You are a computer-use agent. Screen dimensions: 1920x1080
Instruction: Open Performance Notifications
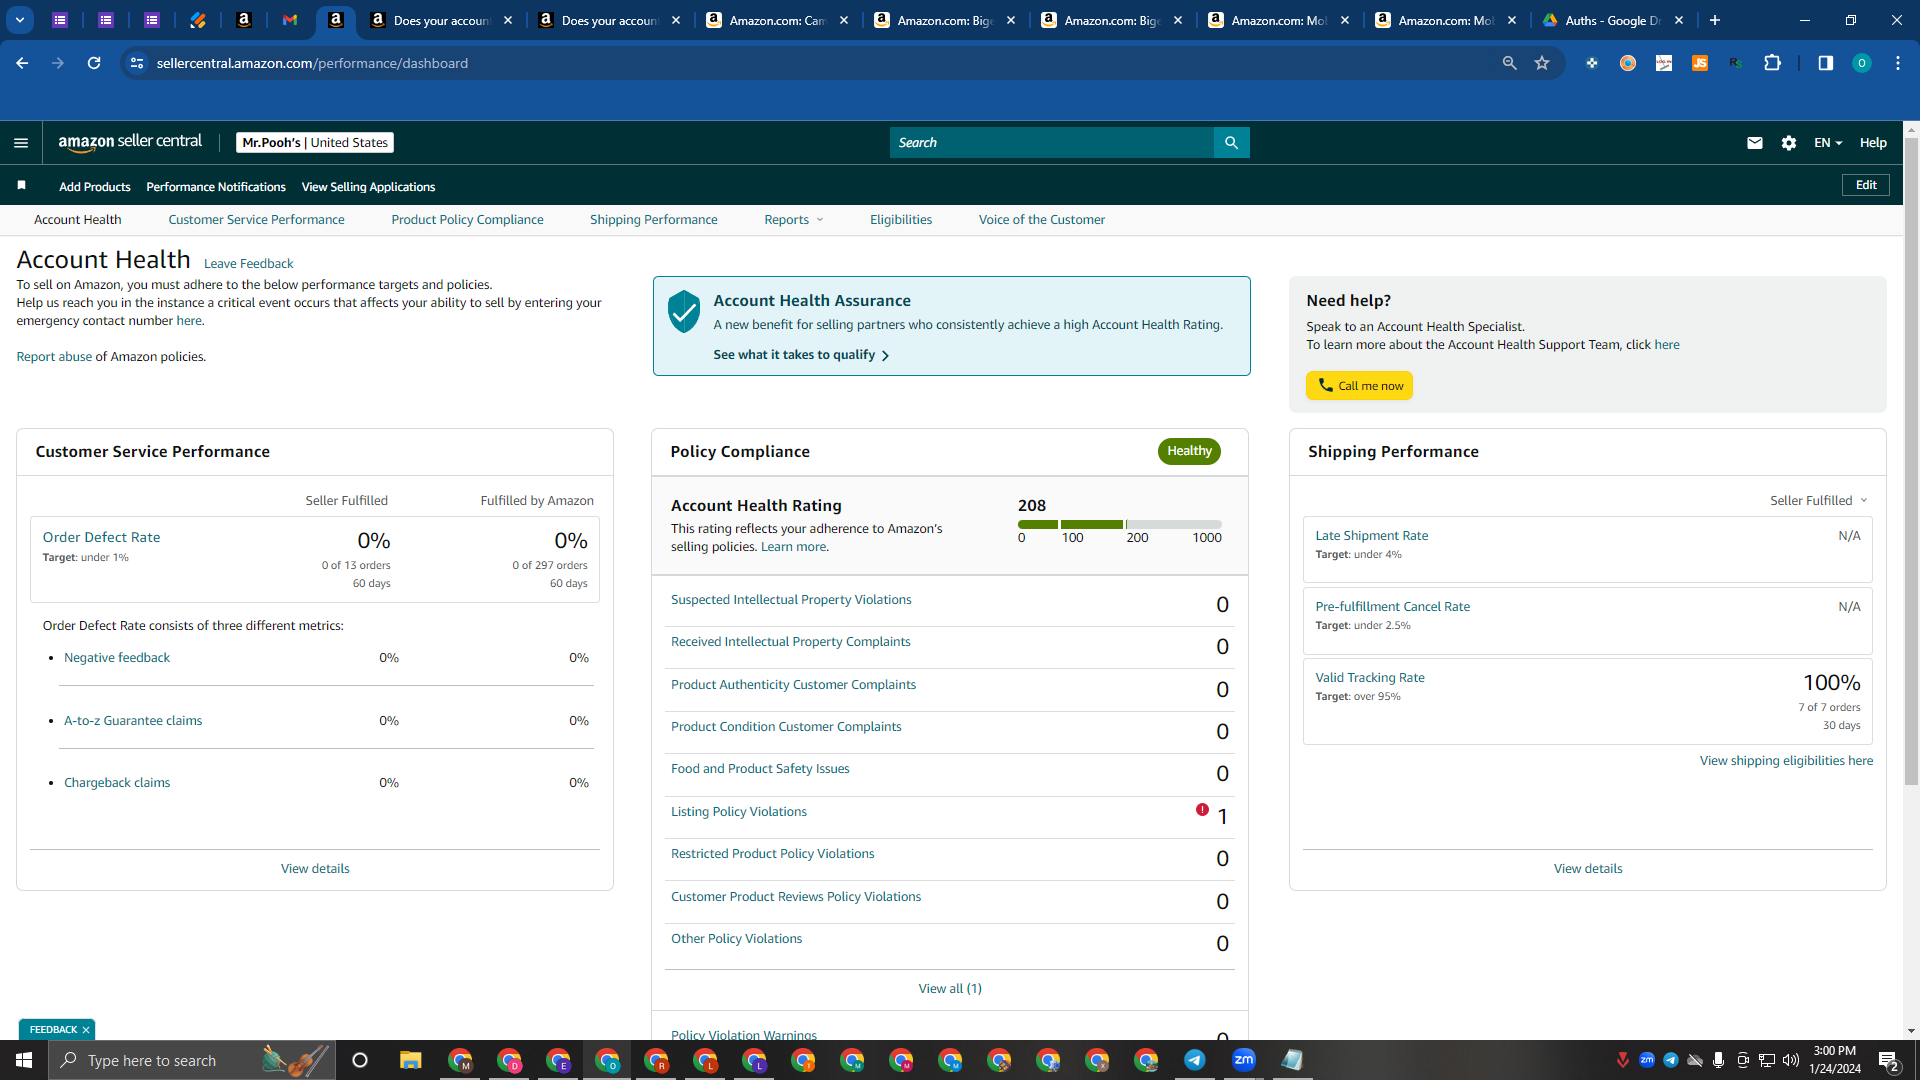pos(216,187)
